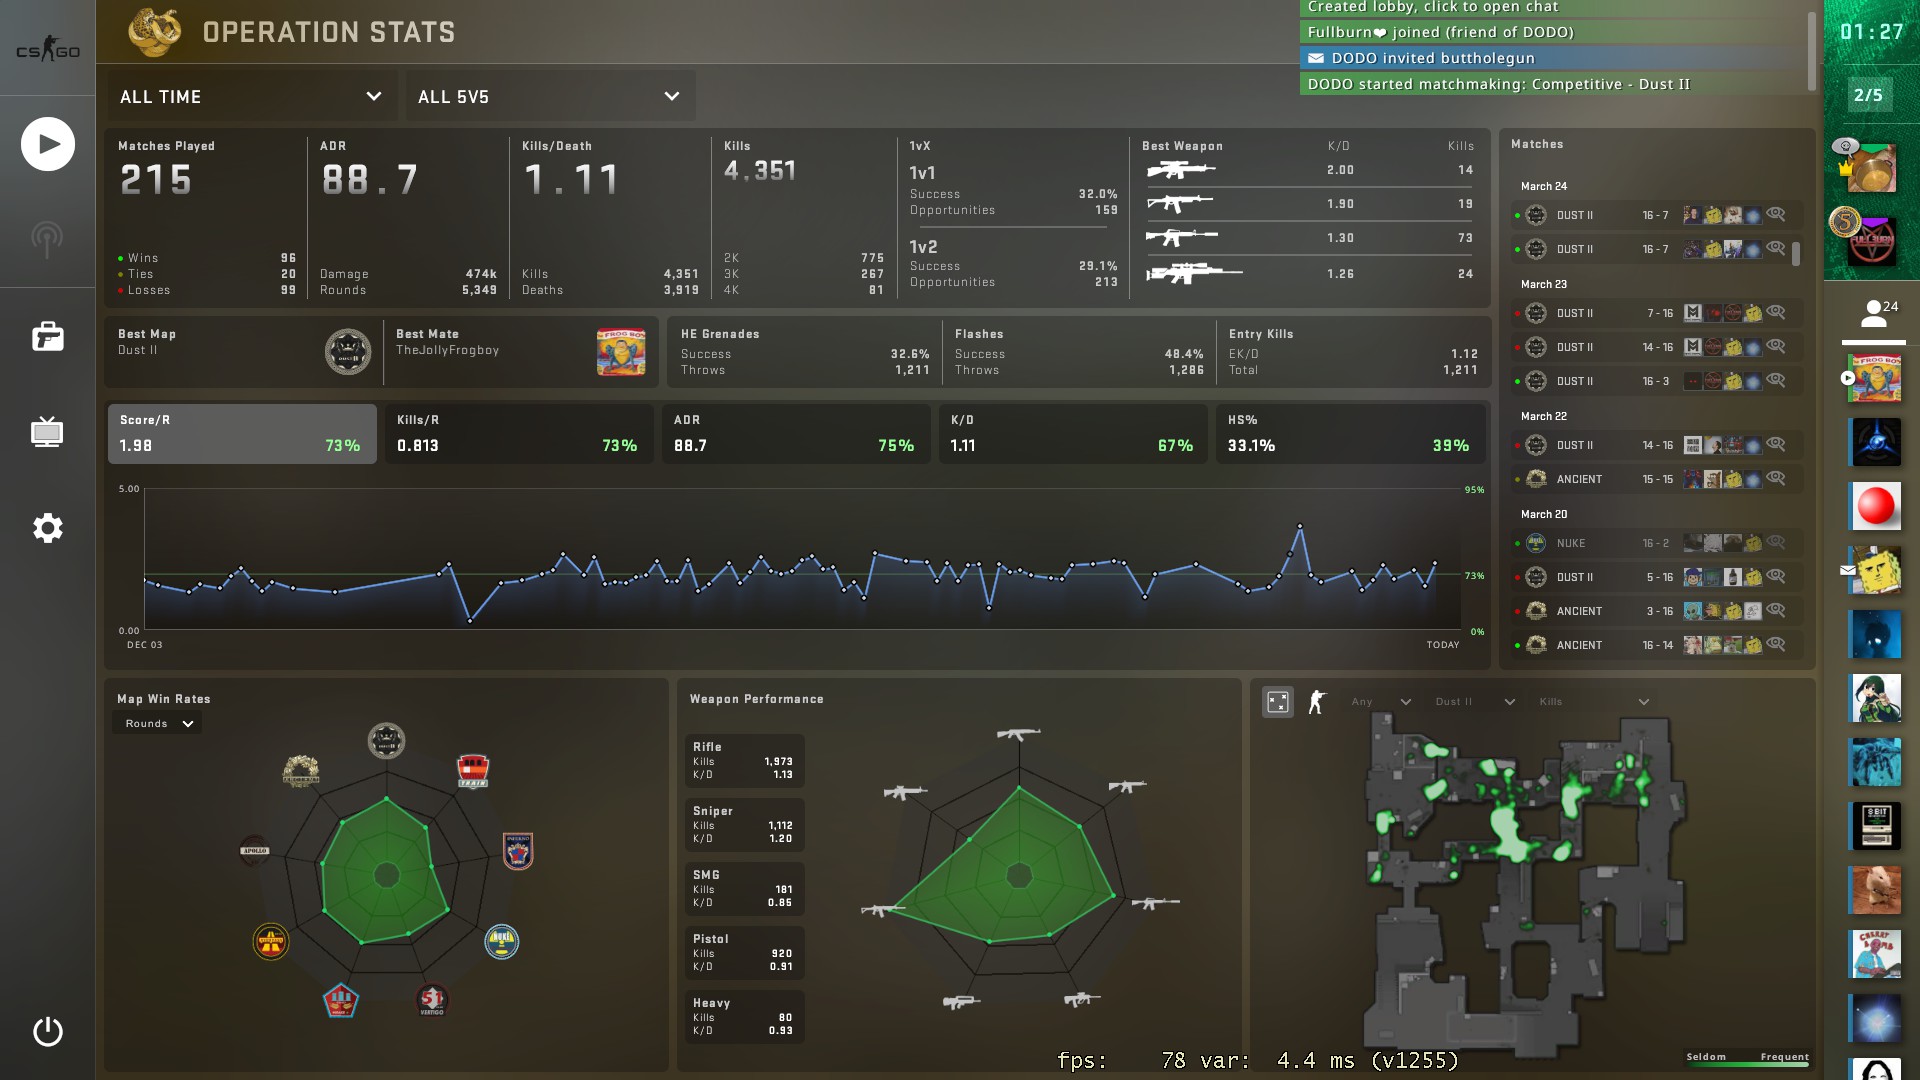
Task: Click the Play button in sidebar
Action: 47,144
